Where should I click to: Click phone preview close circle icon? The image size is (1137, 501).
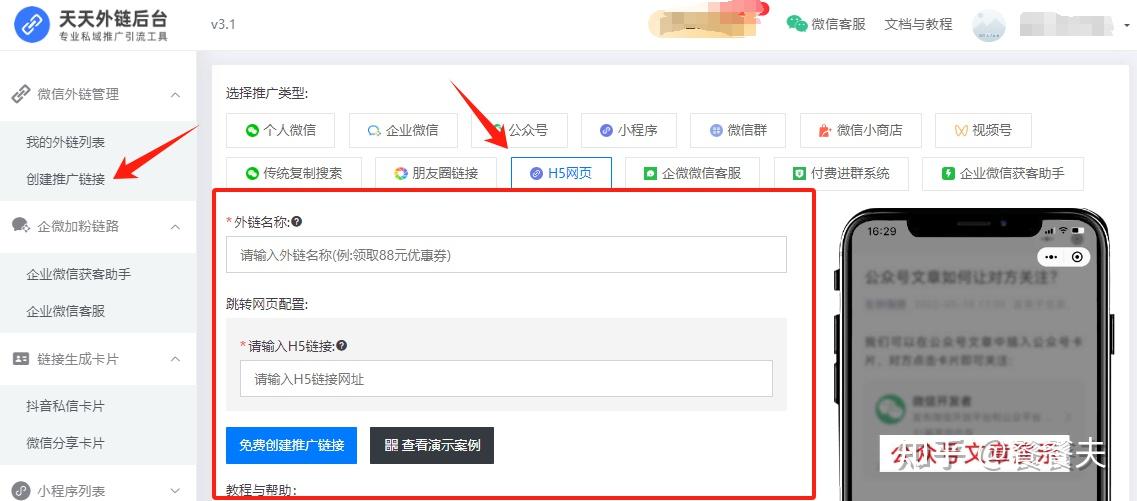coord(1077,257)
